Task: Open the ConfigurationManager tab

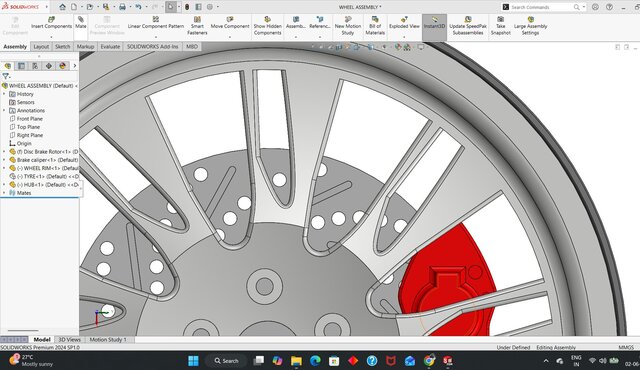Action: (35, 66)
